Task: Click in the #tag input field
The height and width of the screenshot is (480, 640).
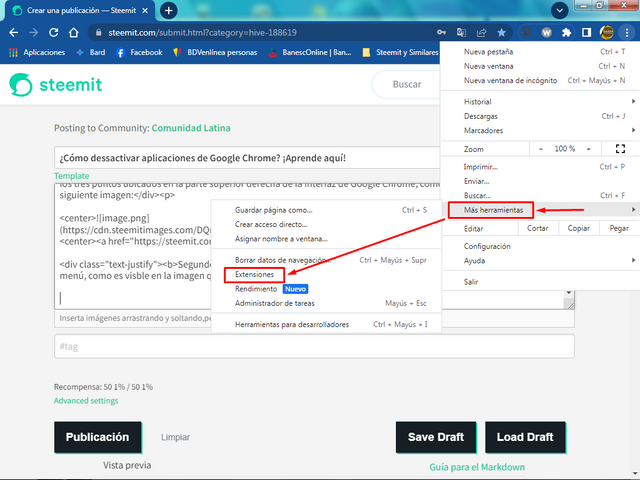Action: [314, 347]
